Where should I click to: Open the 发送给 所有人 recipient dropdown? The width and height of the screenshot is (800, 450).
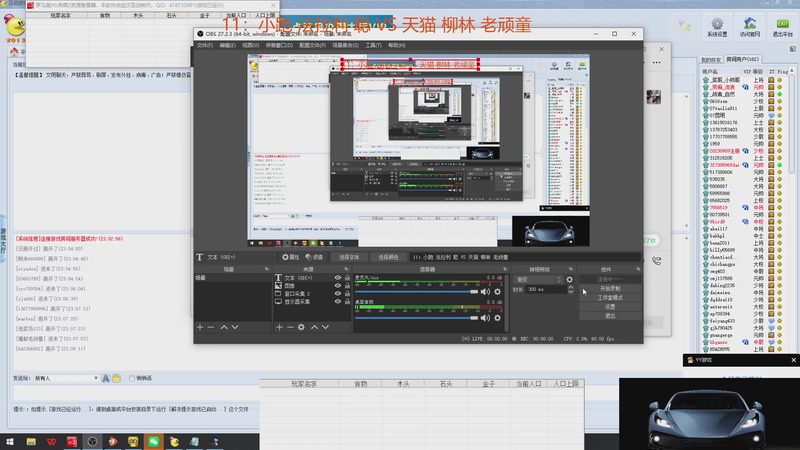[66, 378]
